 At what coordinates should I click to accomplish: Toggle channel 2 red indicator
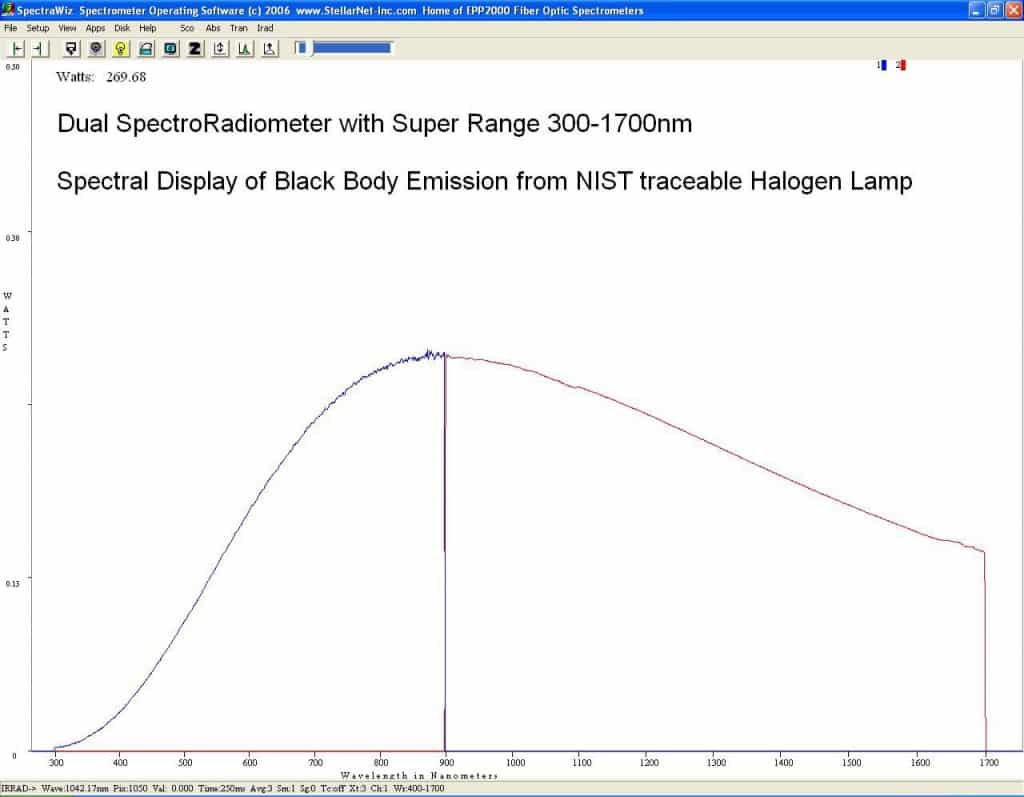tap(901, 63)
